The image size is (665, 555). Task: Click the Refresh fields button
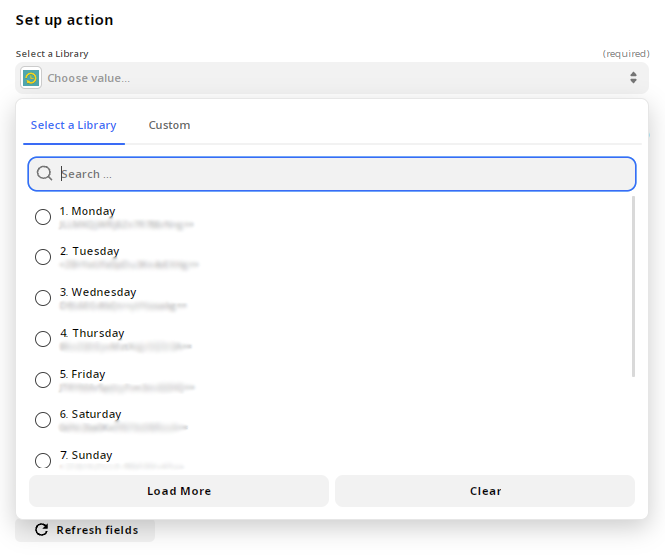click(x=85, y=530)
